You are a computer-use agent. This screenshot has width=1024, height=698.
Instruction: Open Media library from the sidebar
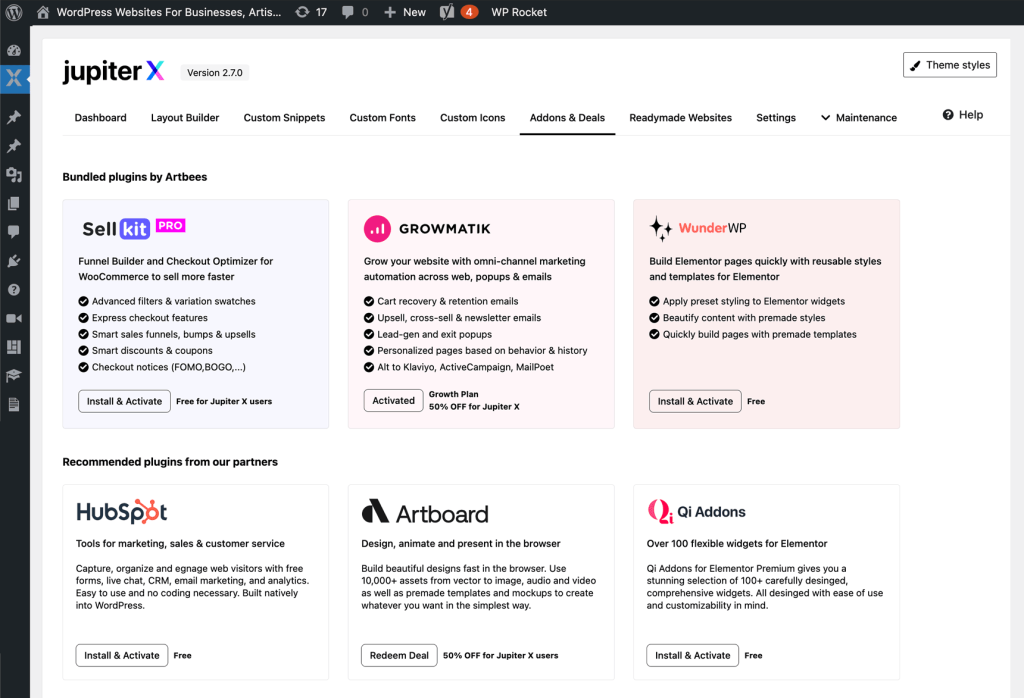[14, 175]
